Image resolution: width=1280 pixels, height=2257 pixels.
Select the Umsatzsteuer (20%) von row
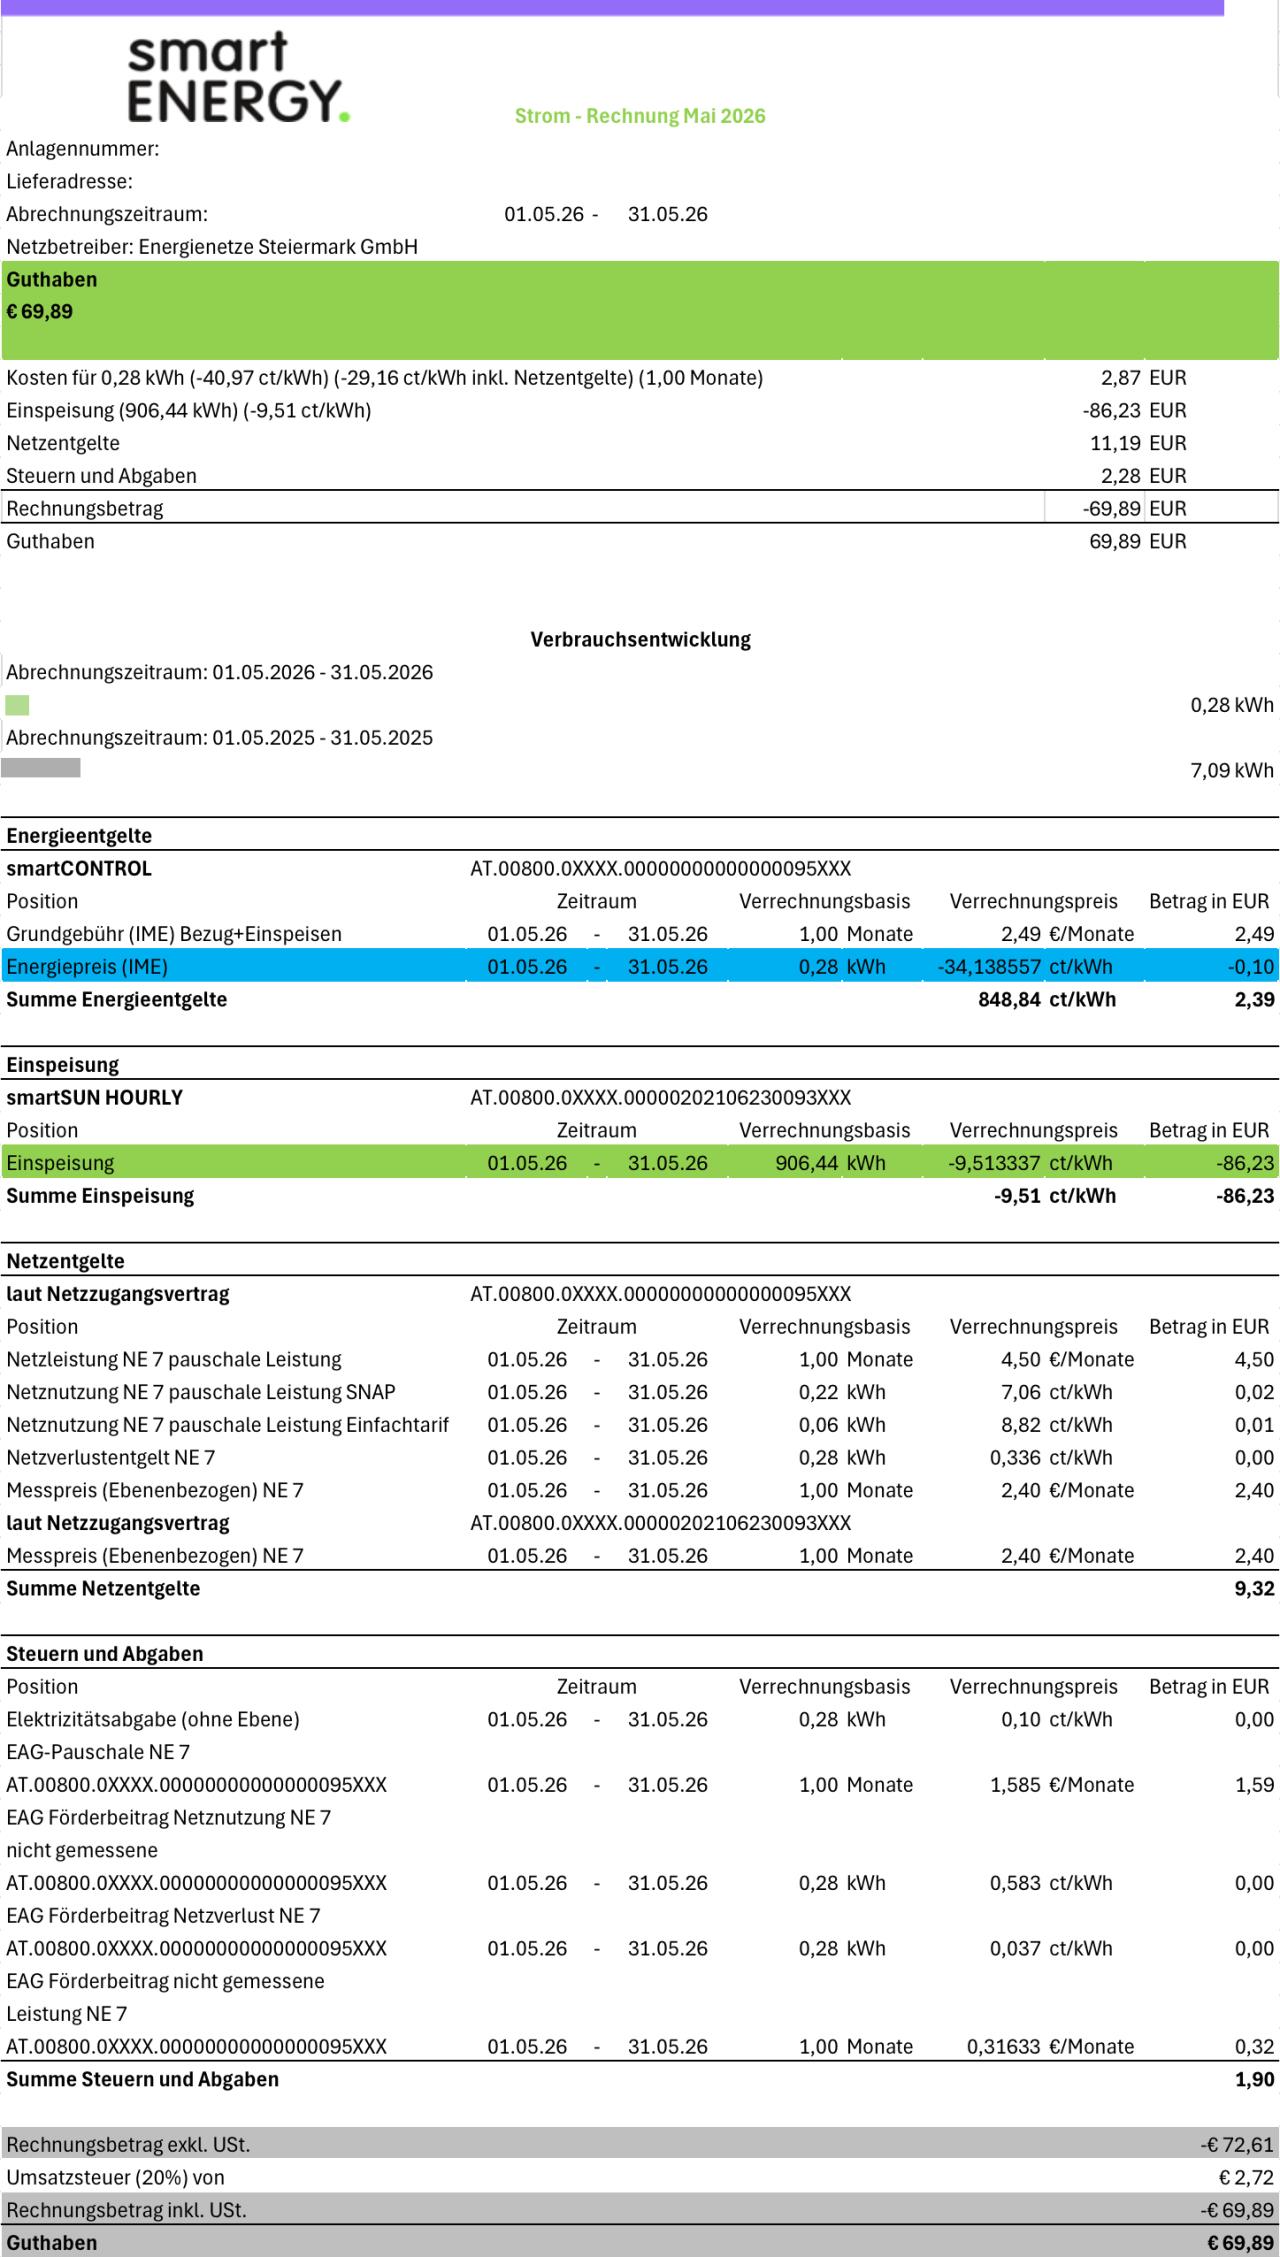pyautogui.click(x=640, y=2177)
